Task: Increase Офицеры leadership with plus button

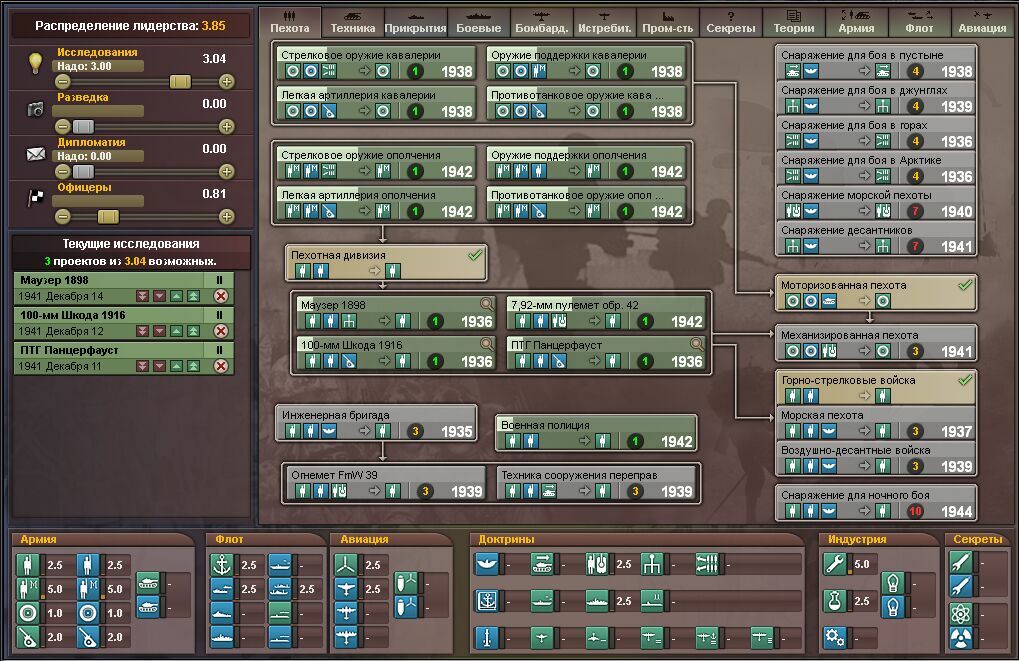Action: [x=226, y=216]
